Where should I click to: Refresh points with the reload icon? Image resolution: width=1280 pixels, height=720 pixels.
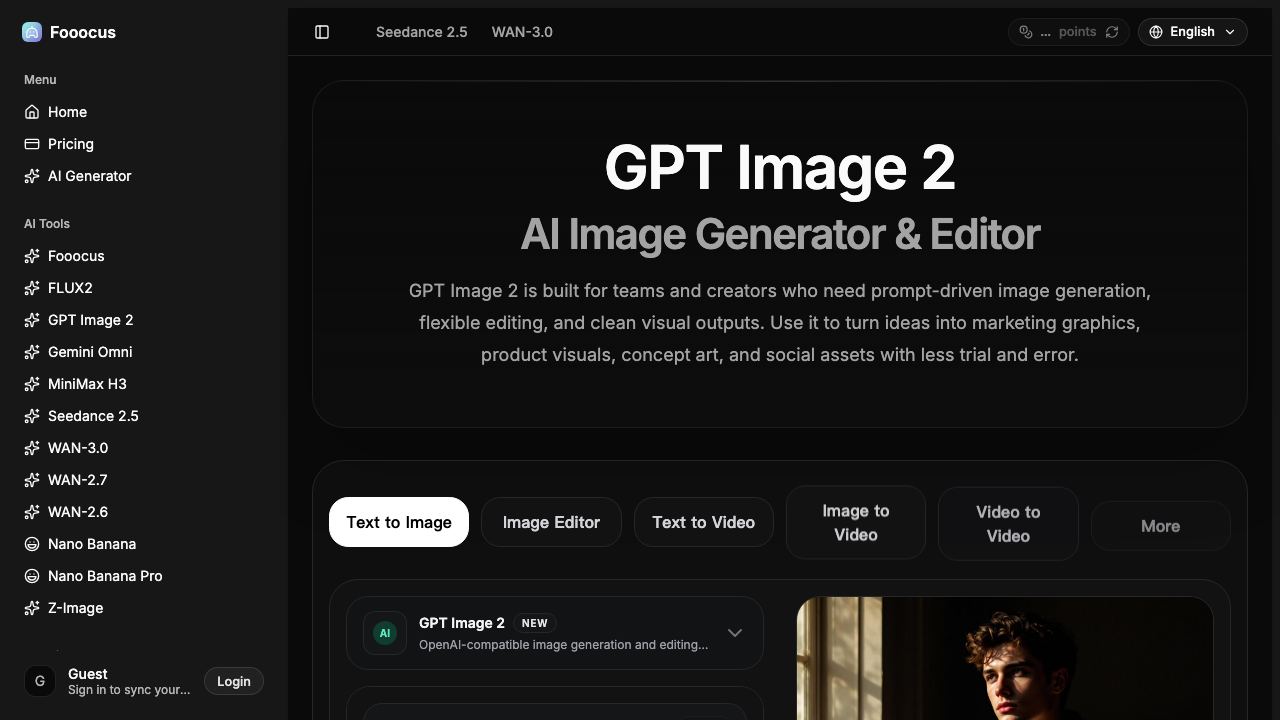click(1112, 32)
